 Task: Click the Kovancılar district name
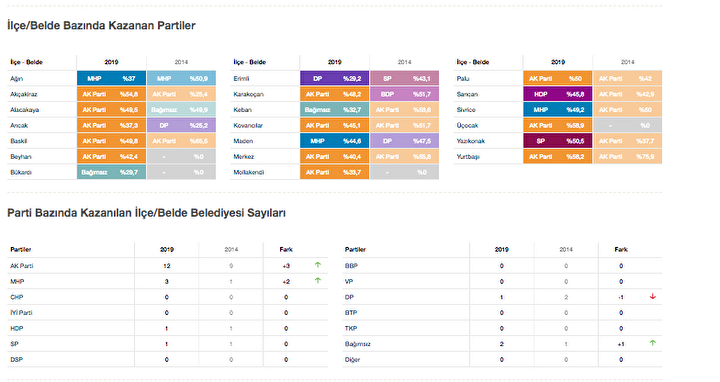248,126
